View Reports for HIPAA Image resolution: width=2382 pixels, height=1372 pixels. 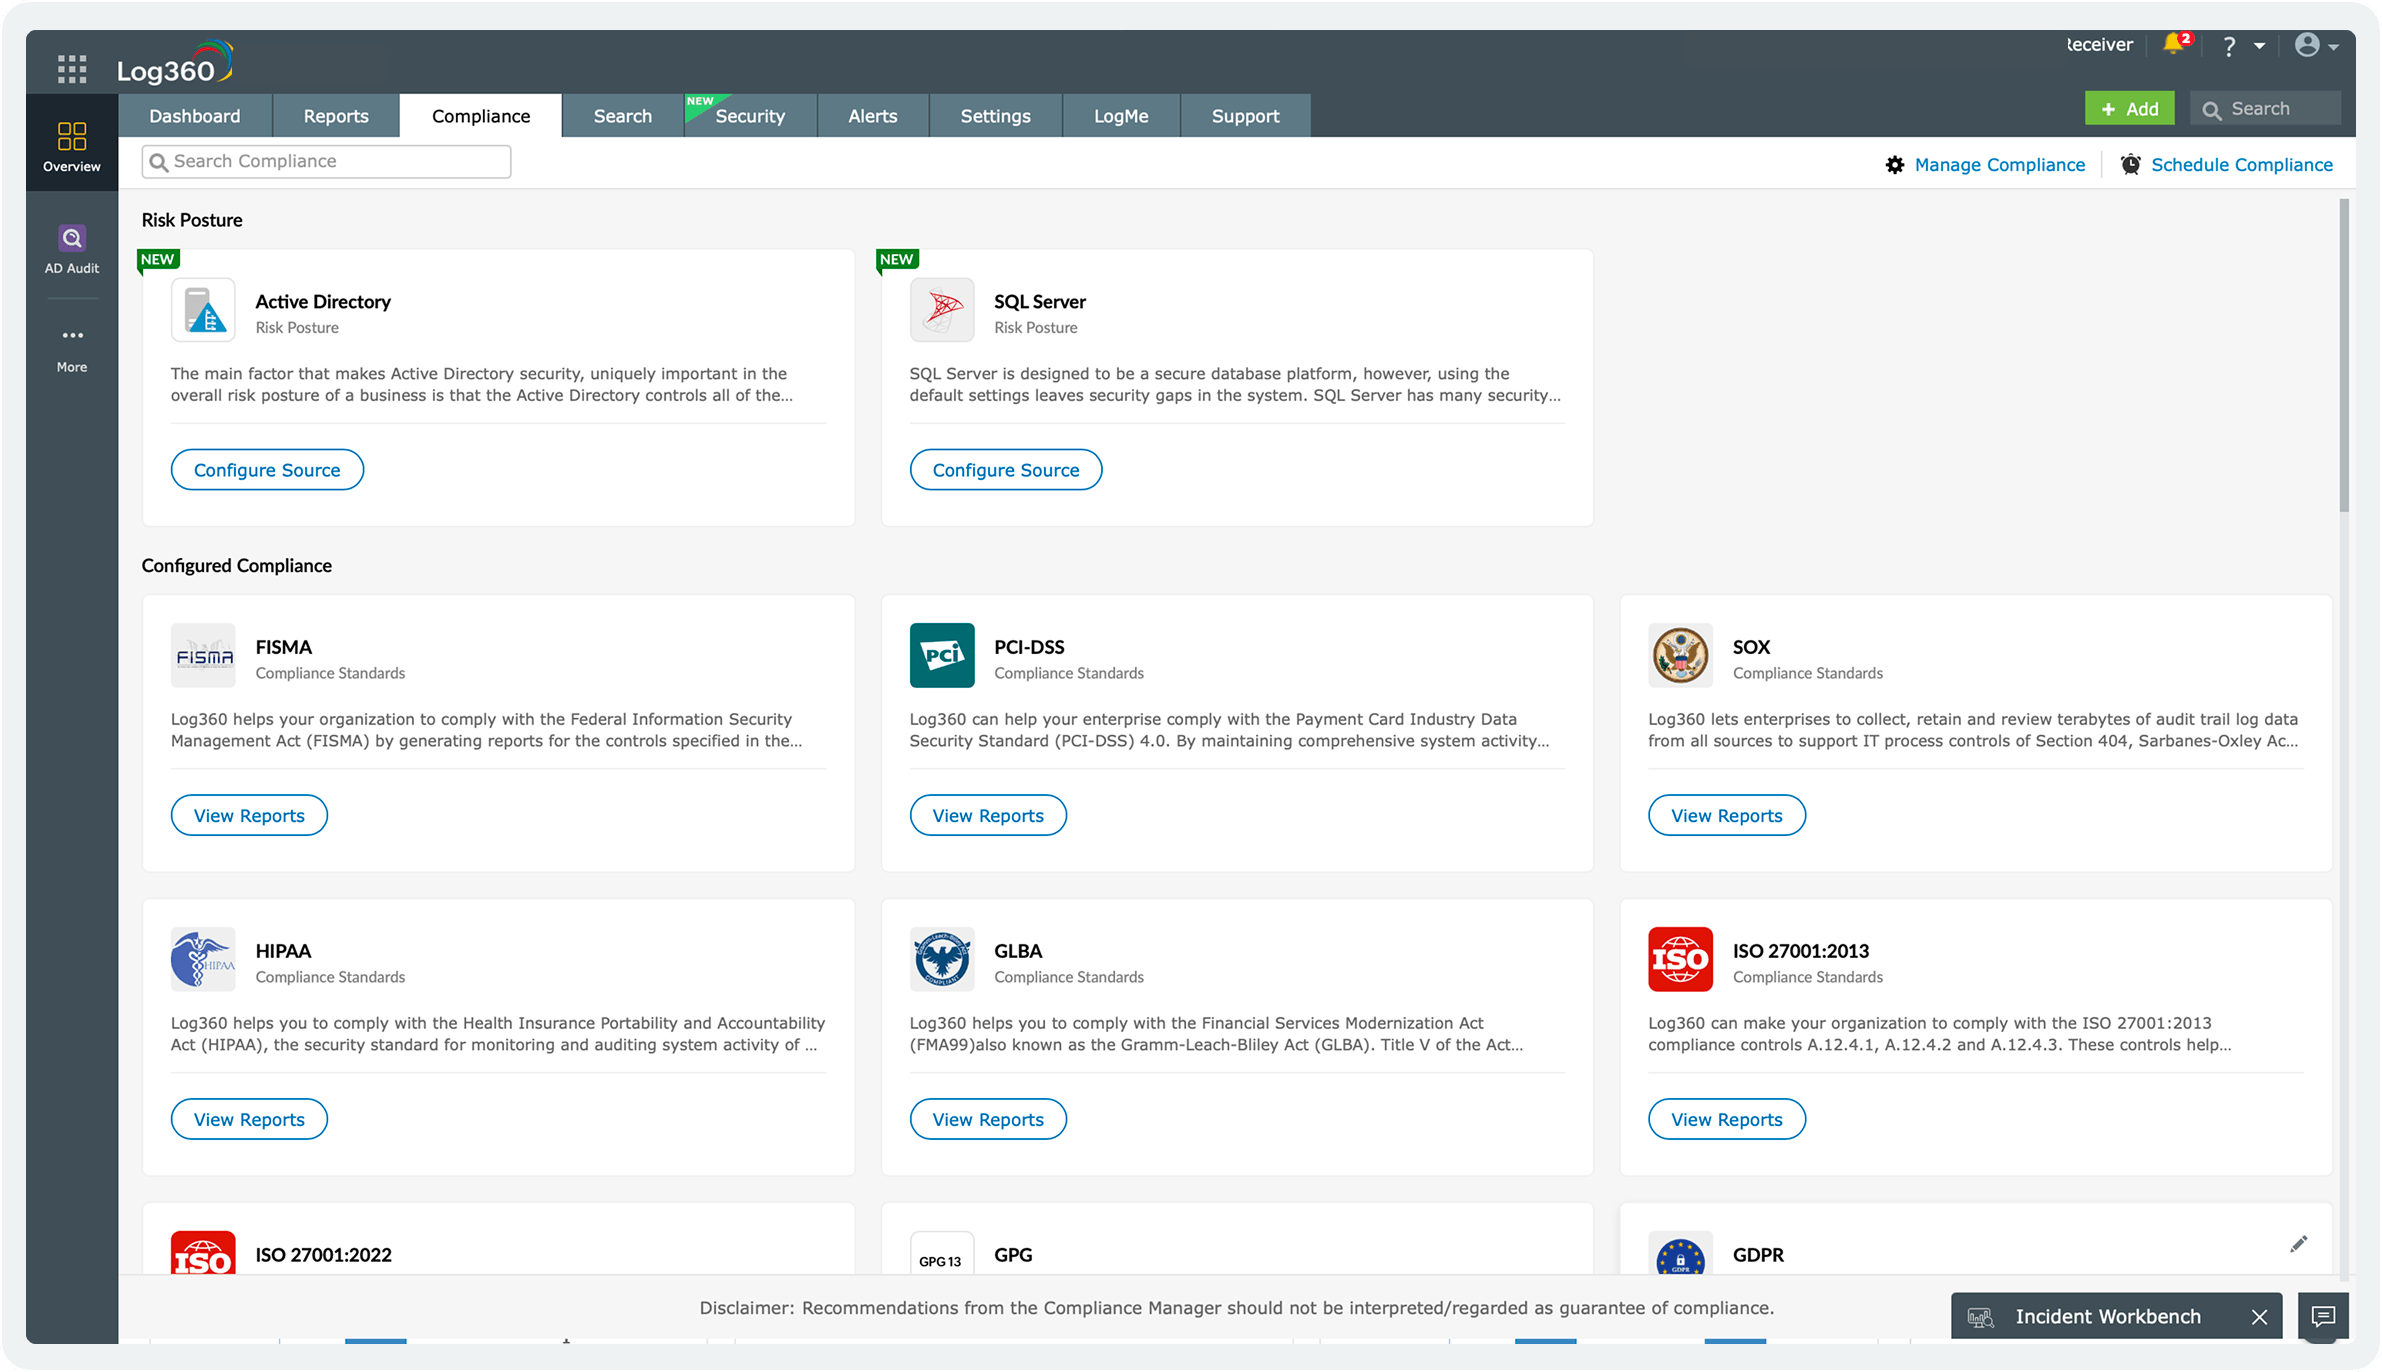249,1120
